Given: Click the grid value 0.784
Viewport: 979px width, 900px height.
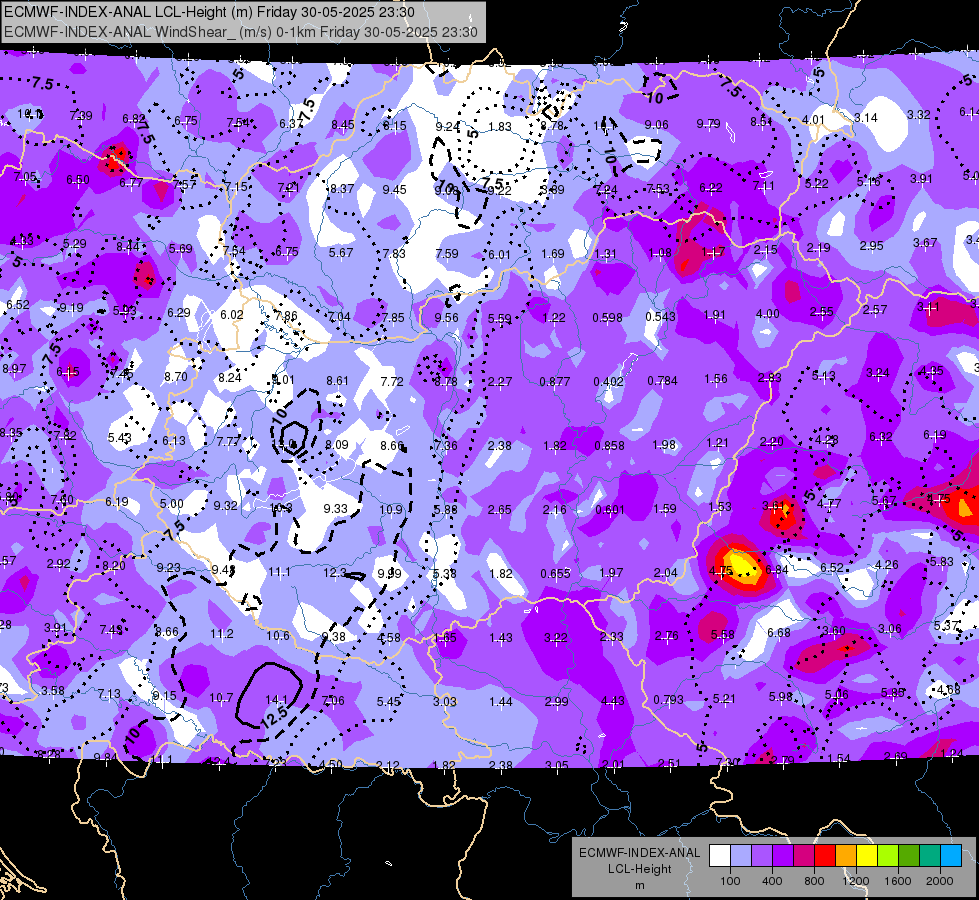Looking at the screenshot, I should [662, 381].
